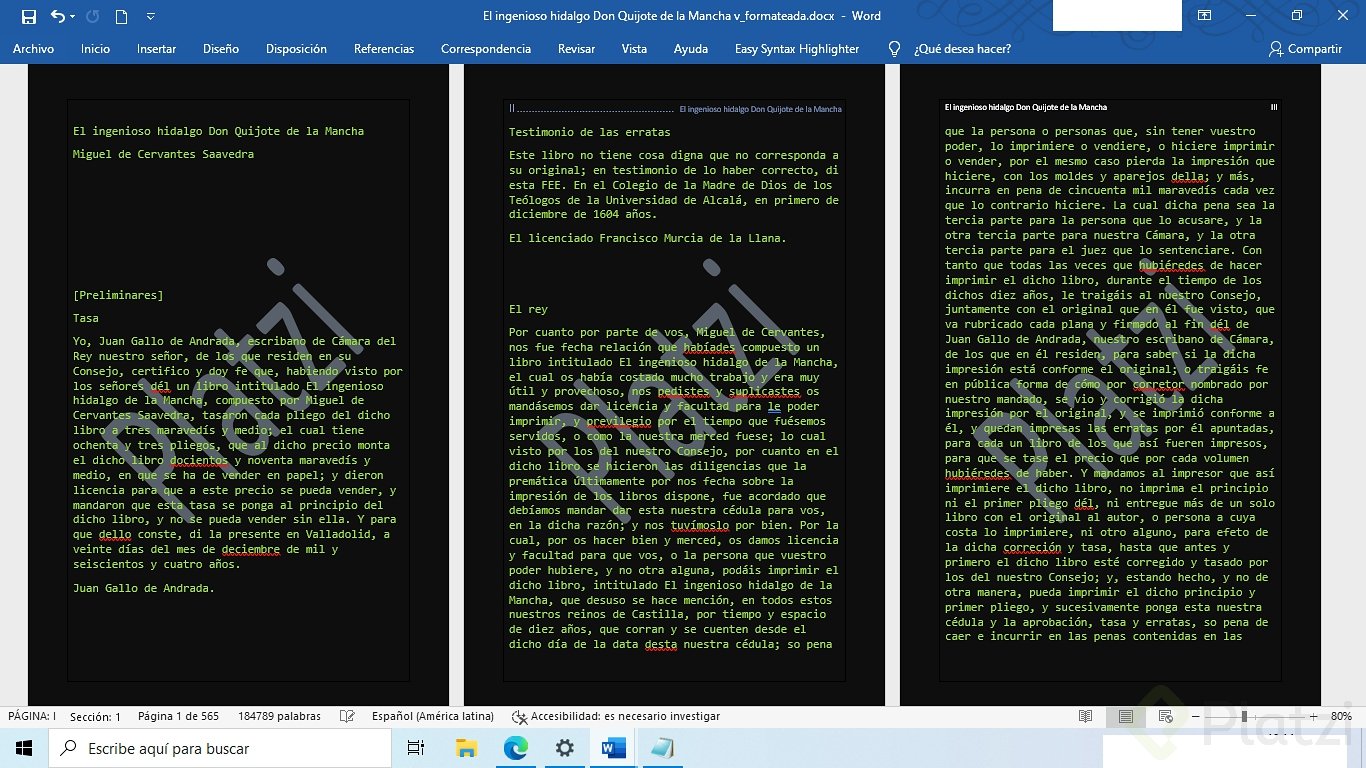Select the Vista tab
The image size is (1366, 768).
(x=634, y=49)
